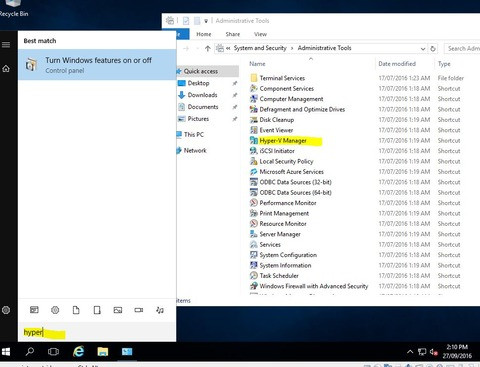Refresh the Administrative Tools folder

433,49
